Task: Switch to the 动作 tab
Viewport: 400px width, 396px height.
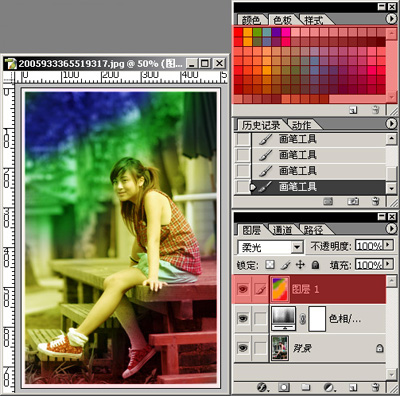Action: click(x=301, y=125)
